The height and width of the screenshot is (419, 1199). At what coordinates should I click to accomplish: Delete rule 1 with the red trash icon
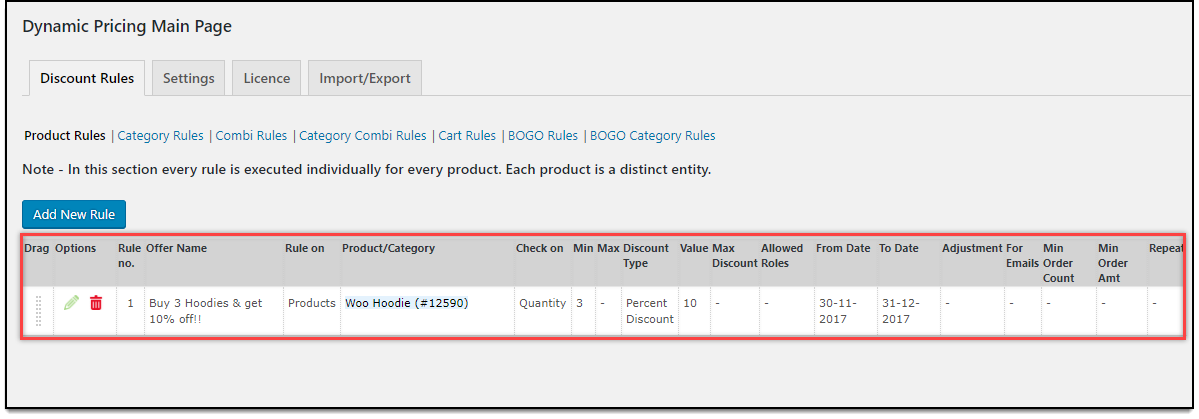coord(96,303)
